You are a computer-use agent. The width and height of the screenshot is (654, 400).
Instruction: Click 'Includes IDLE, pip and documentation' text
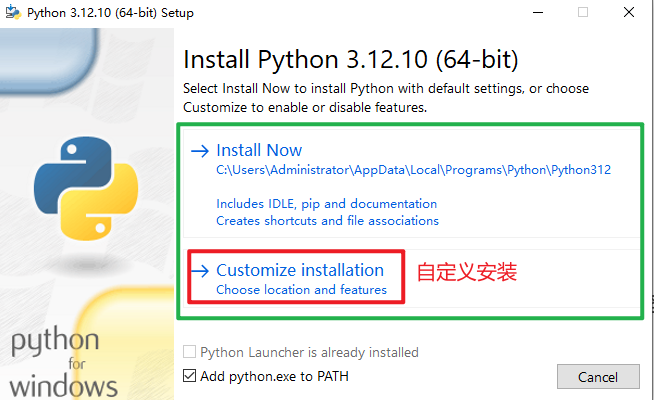tap(327, 204)
